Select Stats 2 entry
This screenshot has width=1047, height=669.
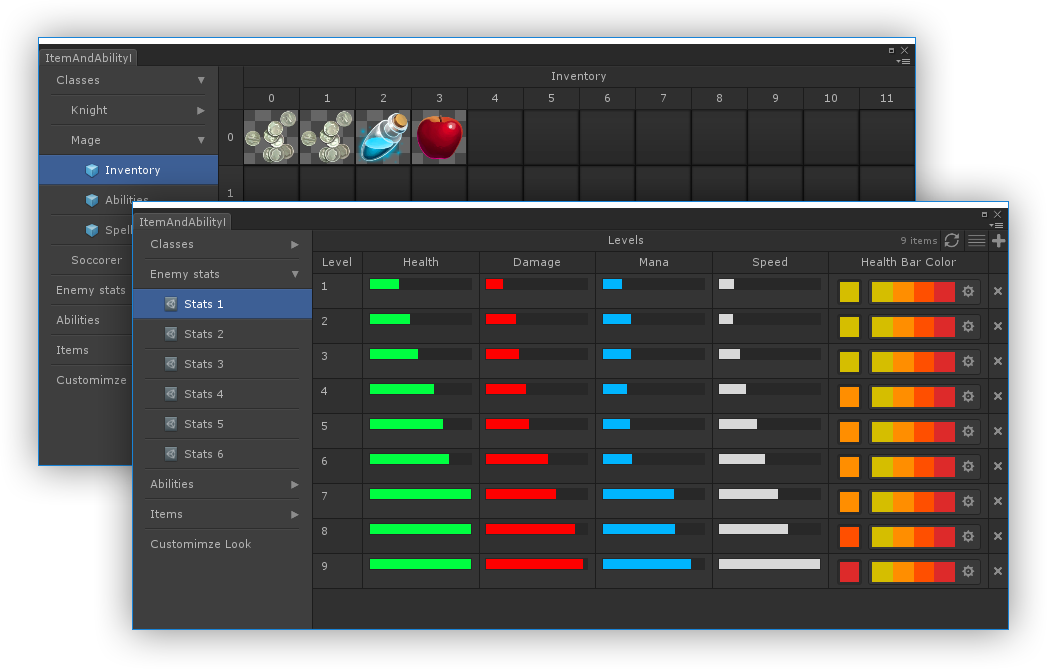[x=222, y=334]
